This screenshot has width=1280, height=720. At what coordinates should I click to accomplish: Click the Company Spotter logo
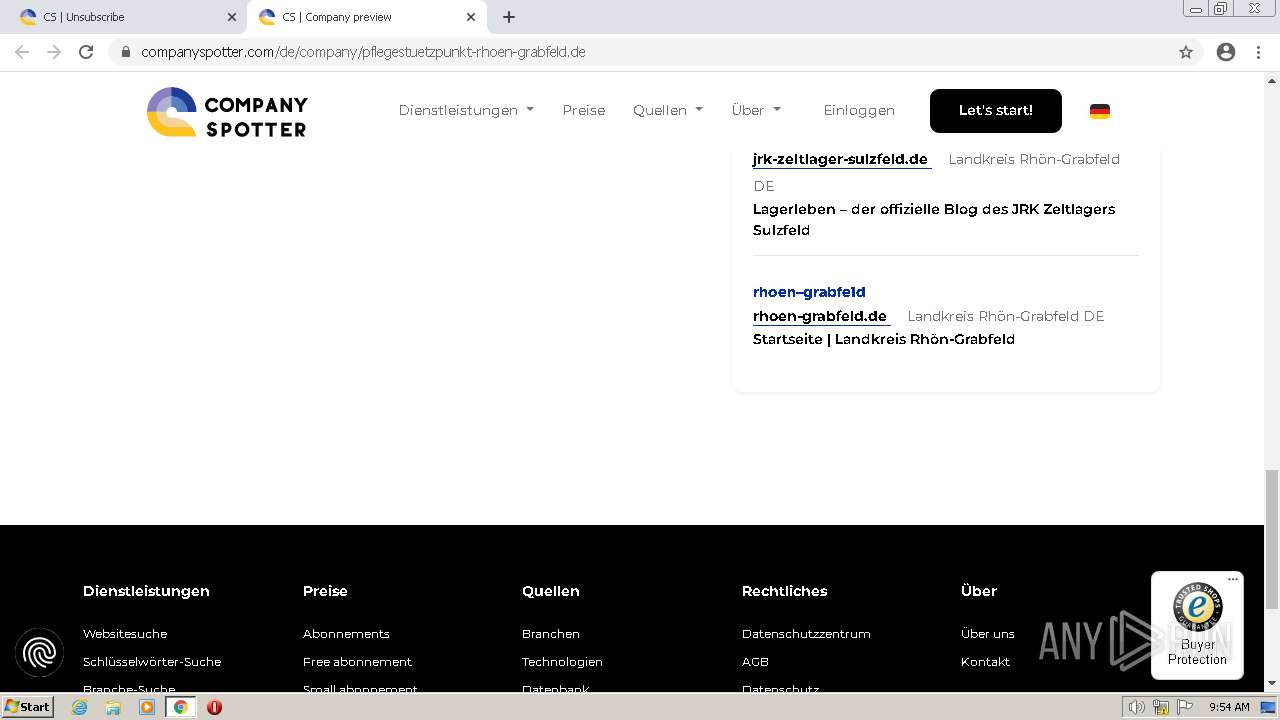pos(227,111)
